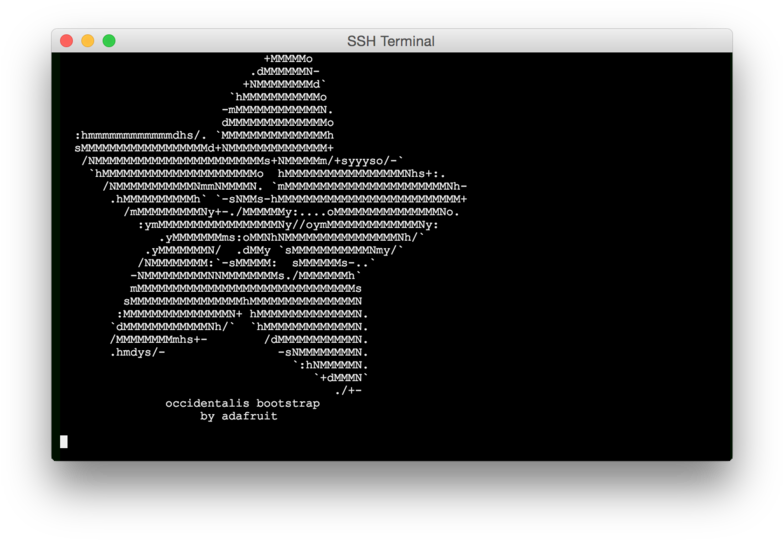Click the '+MMMMMo' line at top
This screenshot has height=540, width=783.
click(x=288, y=59)
